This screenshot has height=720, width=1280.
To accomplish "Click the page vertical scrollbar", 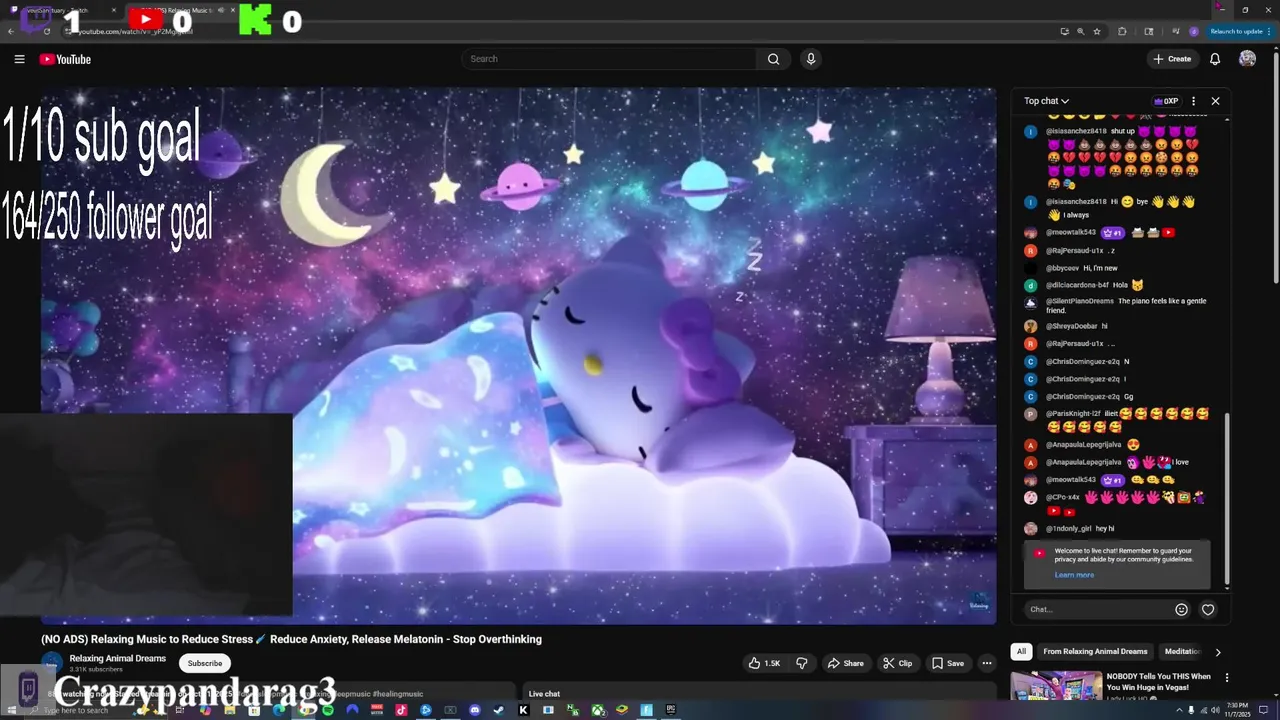I will pyautogui.click(x=1275, y=170).
